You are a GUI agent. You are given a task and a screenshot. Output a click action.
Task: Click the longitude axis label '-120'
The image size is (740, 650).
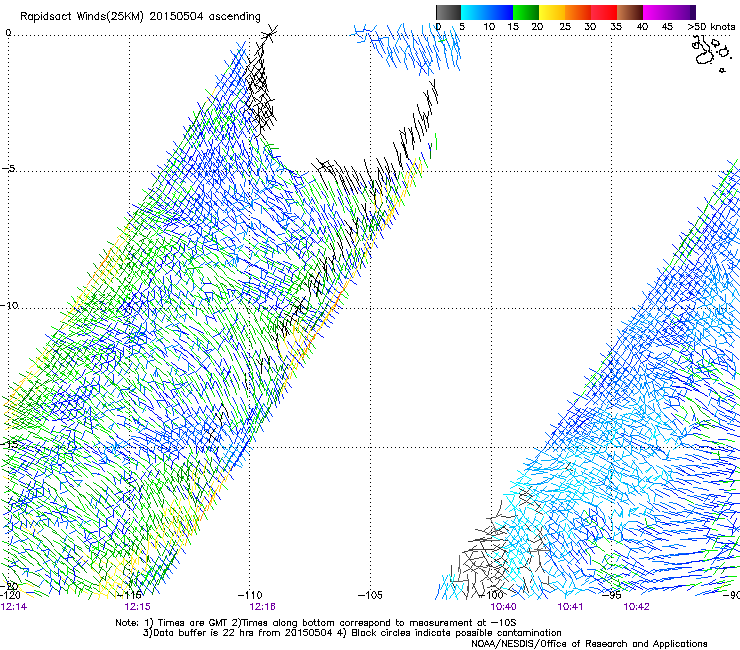pos(10,595)
